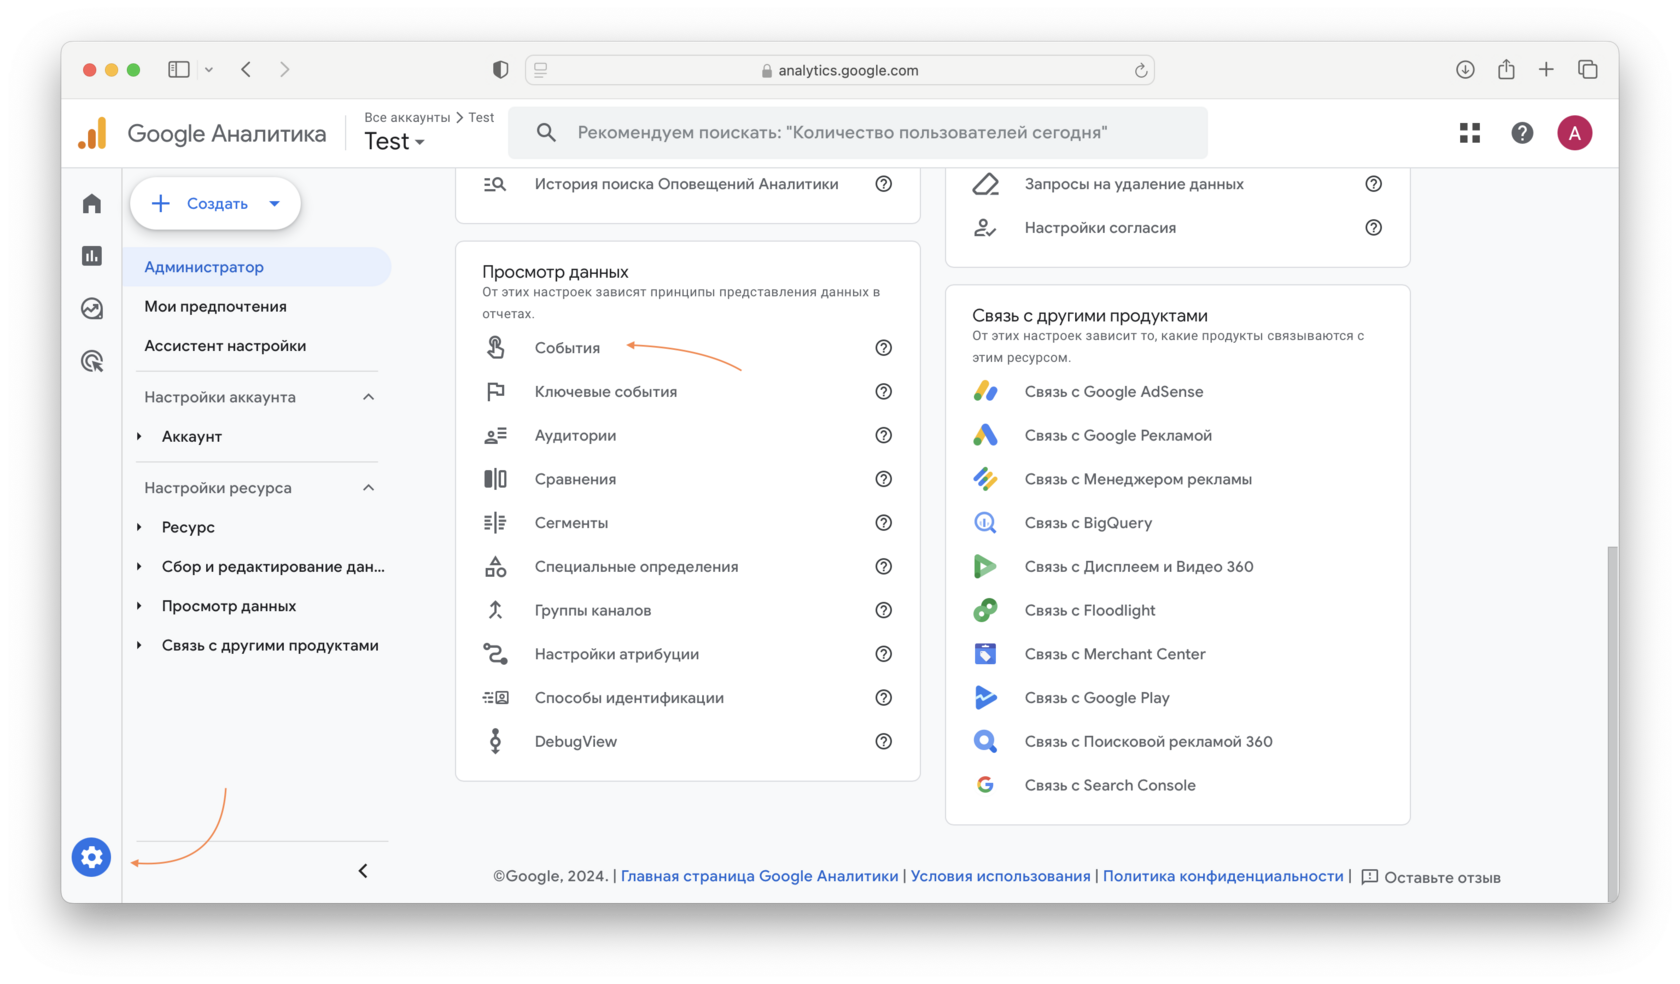Click the Условия использования footer link

(x=1000, y=876)
